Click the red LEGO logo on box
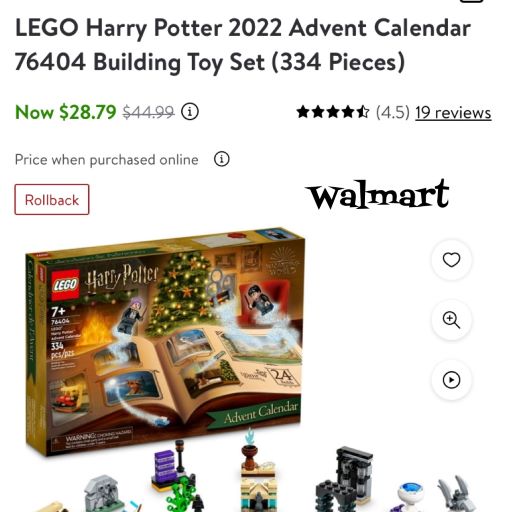The height and width of the screenshot is (512, 512). [65, 285]
